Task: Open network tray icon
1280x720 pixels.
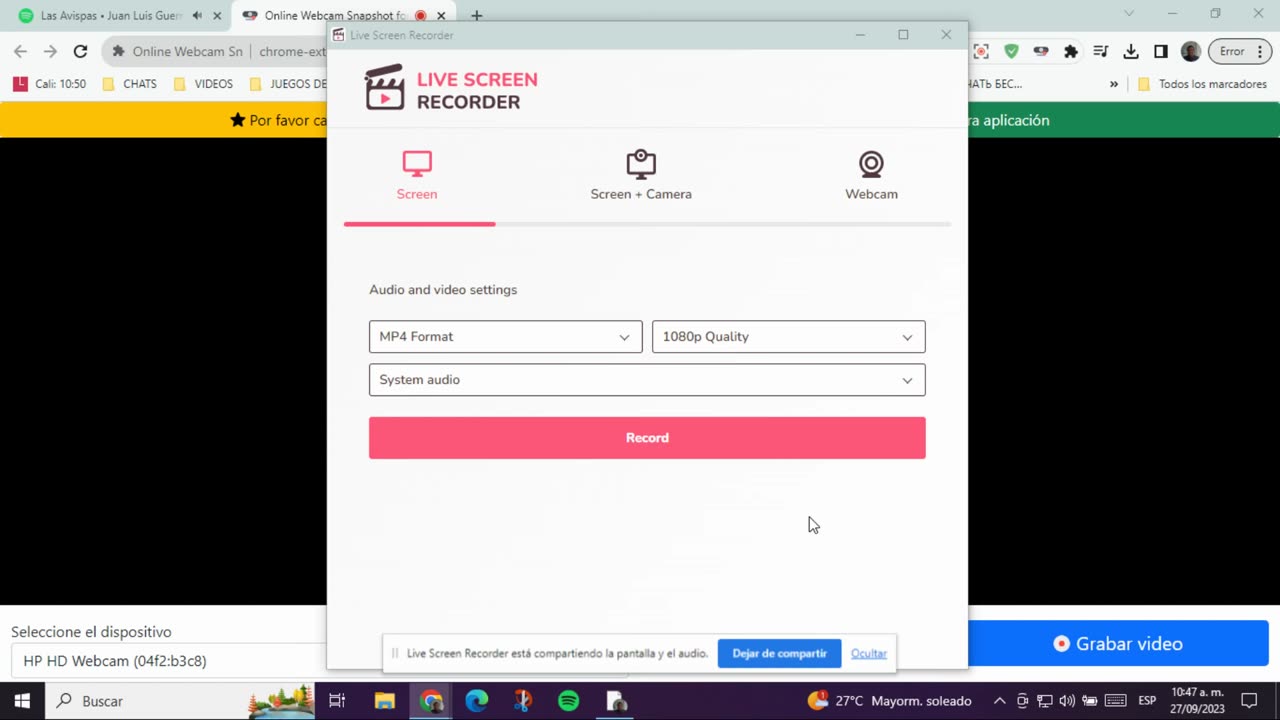Action: point(1045,701)
